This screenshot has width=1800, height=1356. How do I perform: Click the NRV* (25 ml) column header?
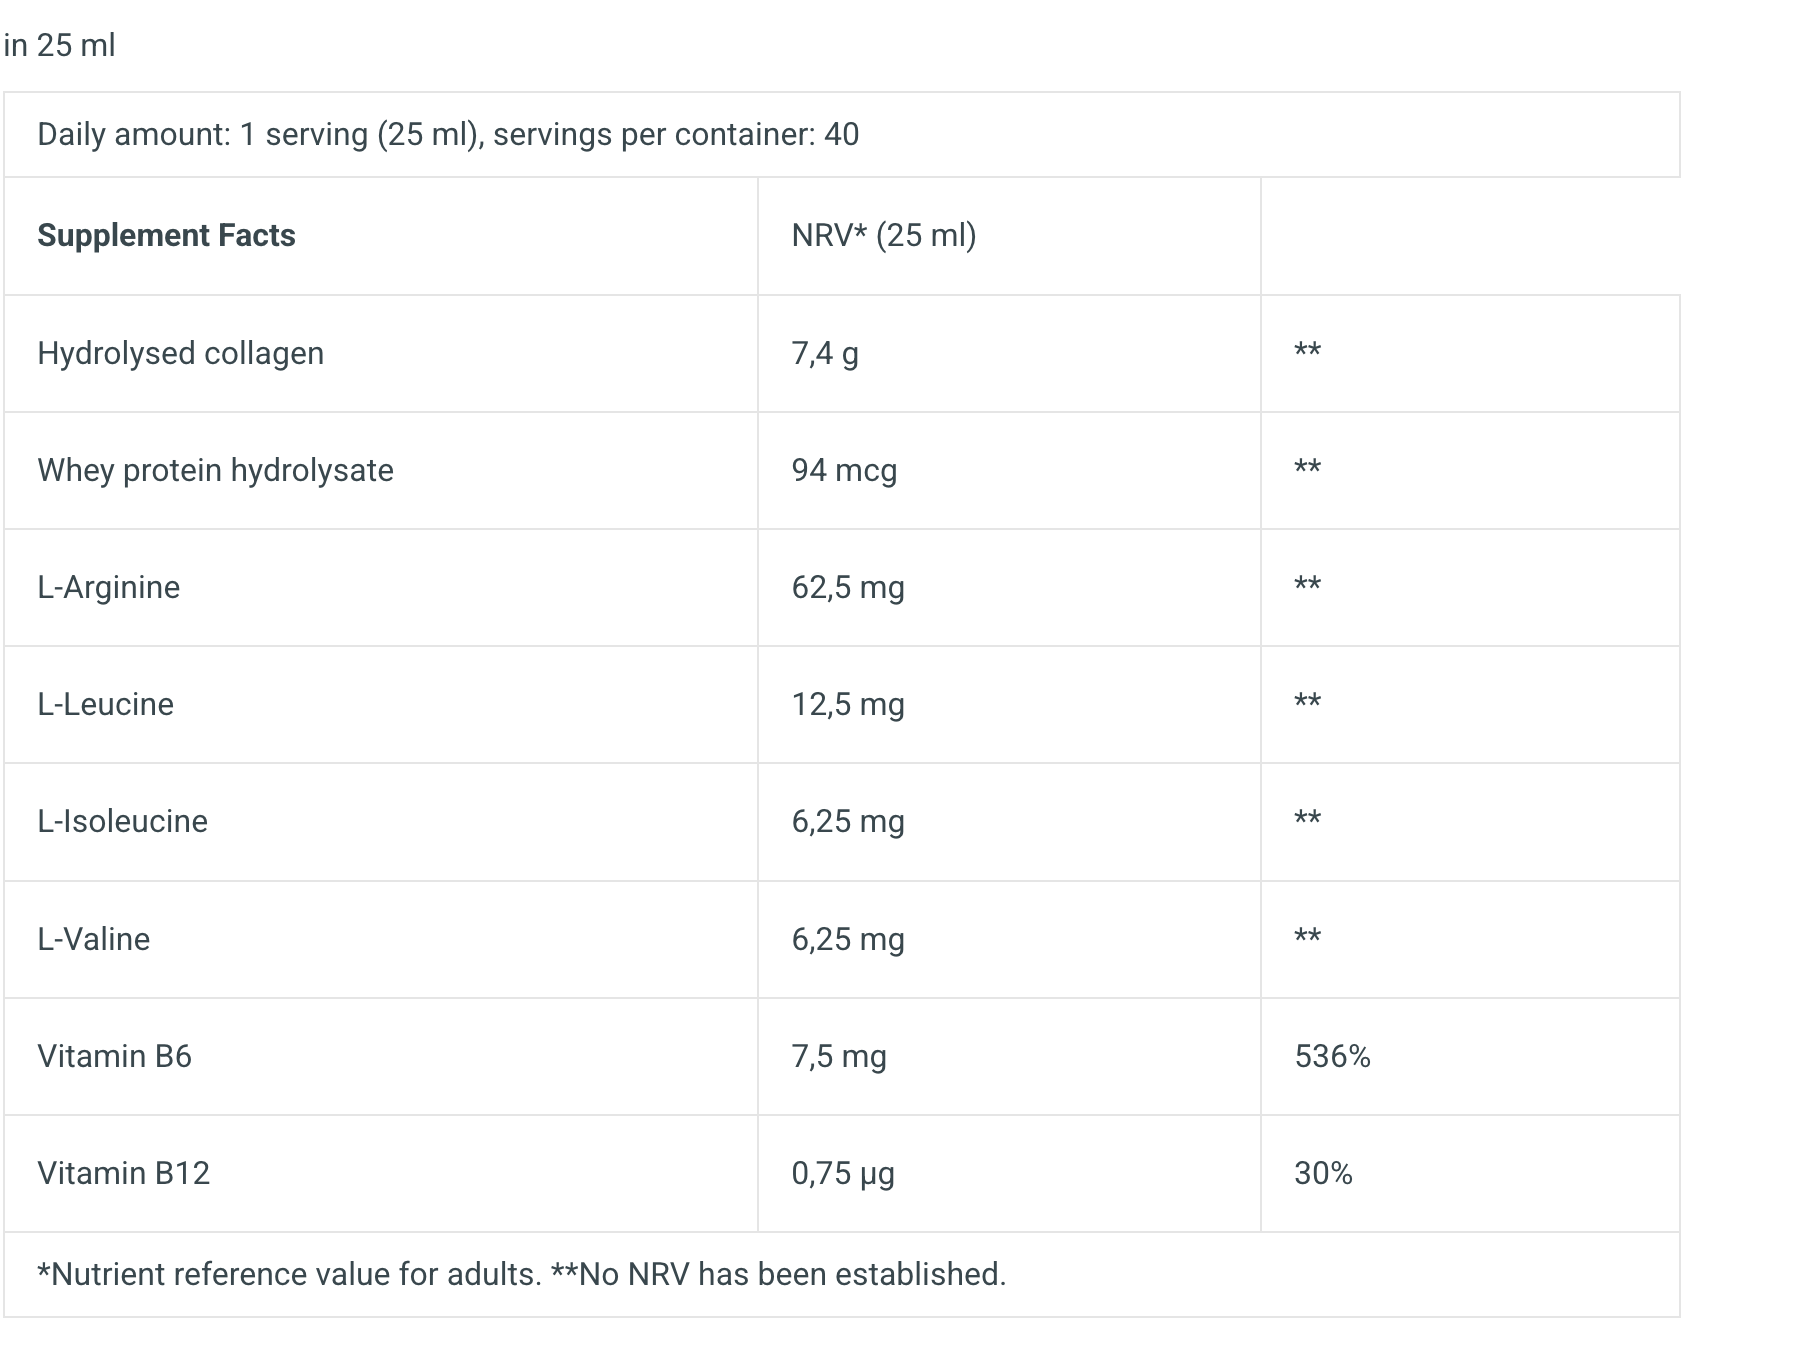click(x=884, y=236)
